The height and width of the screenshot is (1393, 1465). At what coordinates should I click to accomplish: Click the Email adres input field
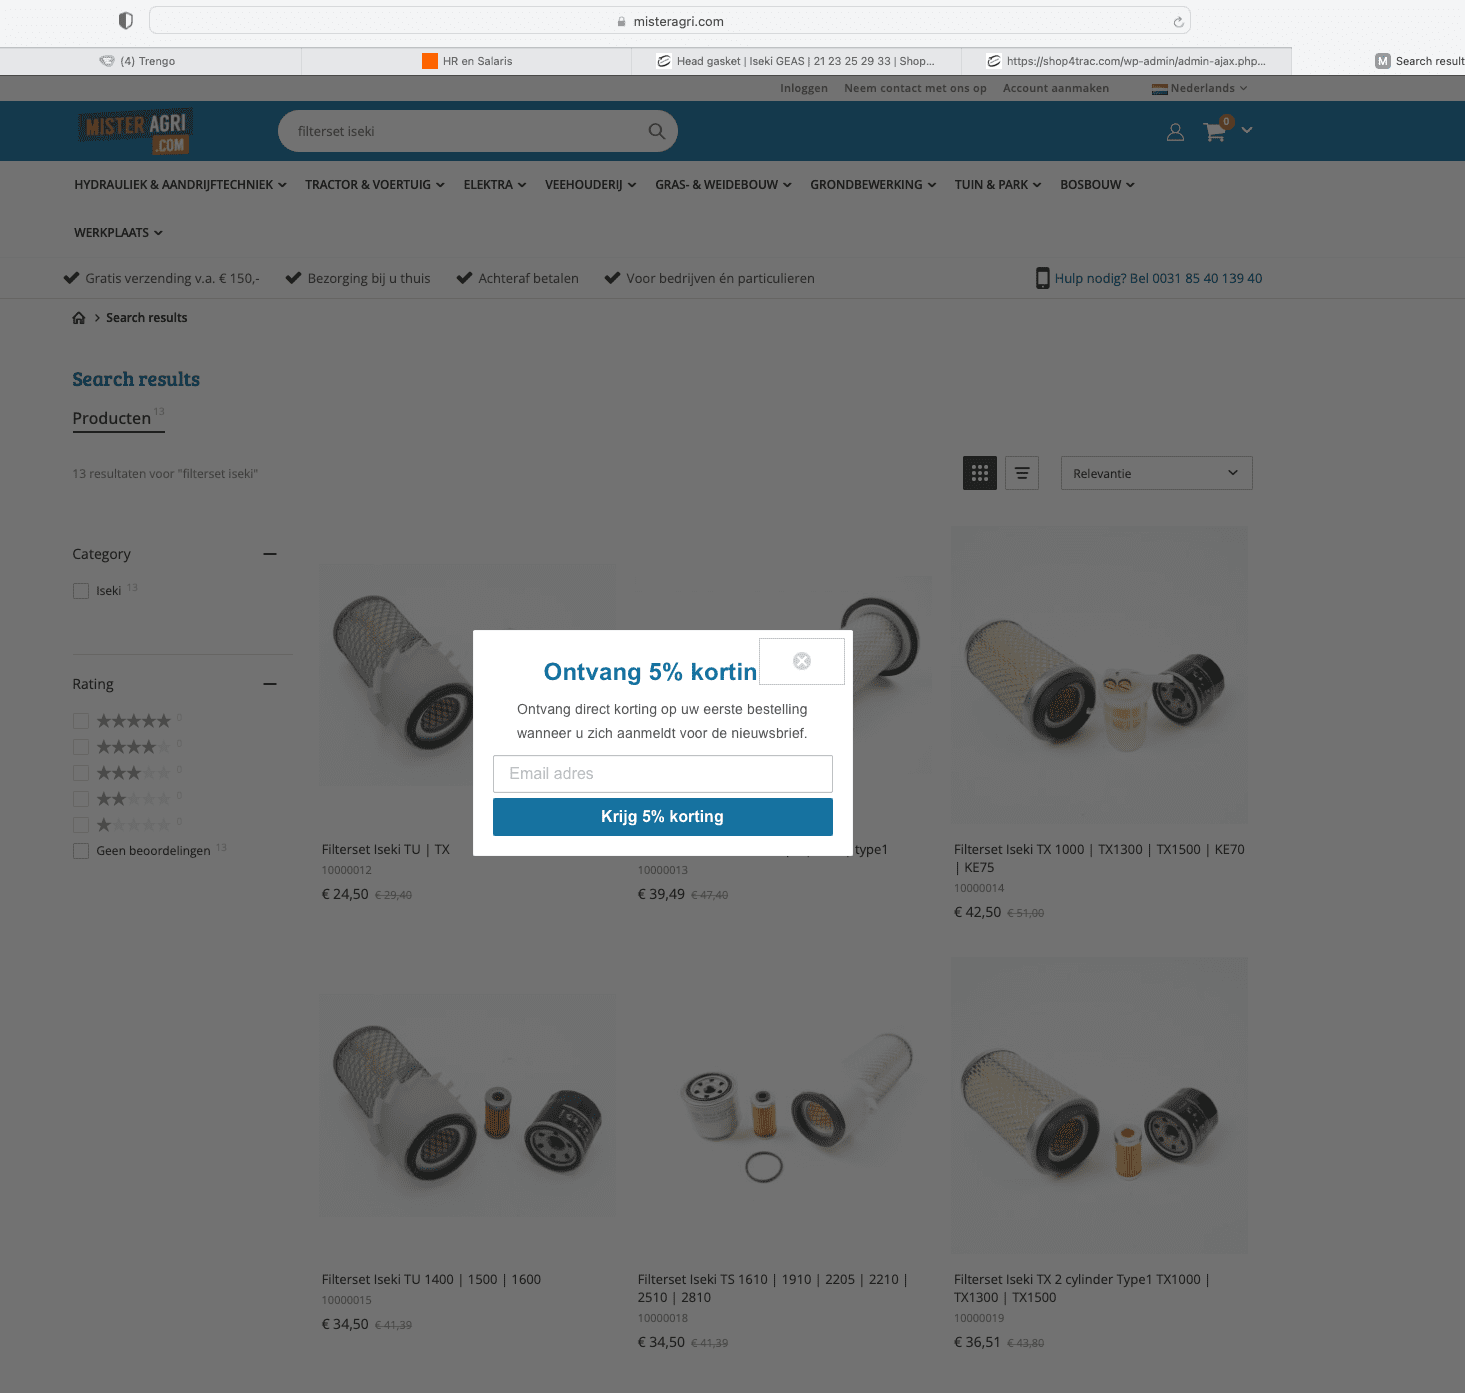(663, 774)
